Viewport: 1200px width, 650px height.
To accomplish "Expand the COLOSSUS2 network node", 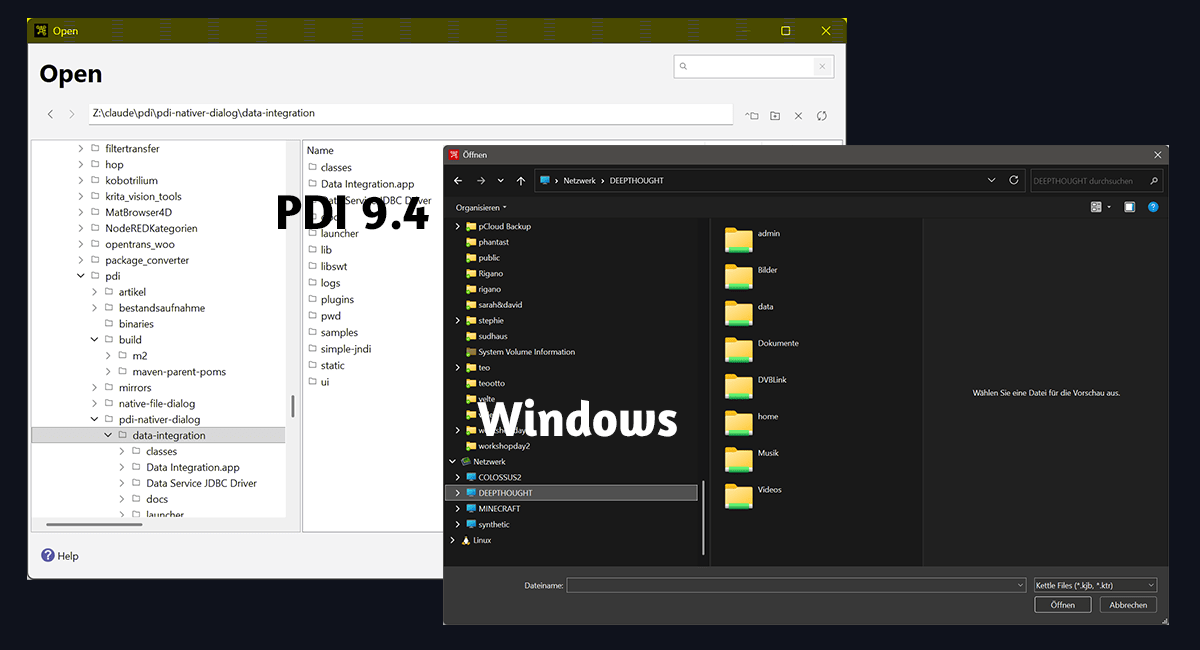I will pyautogui.click(x=458, y=477).
